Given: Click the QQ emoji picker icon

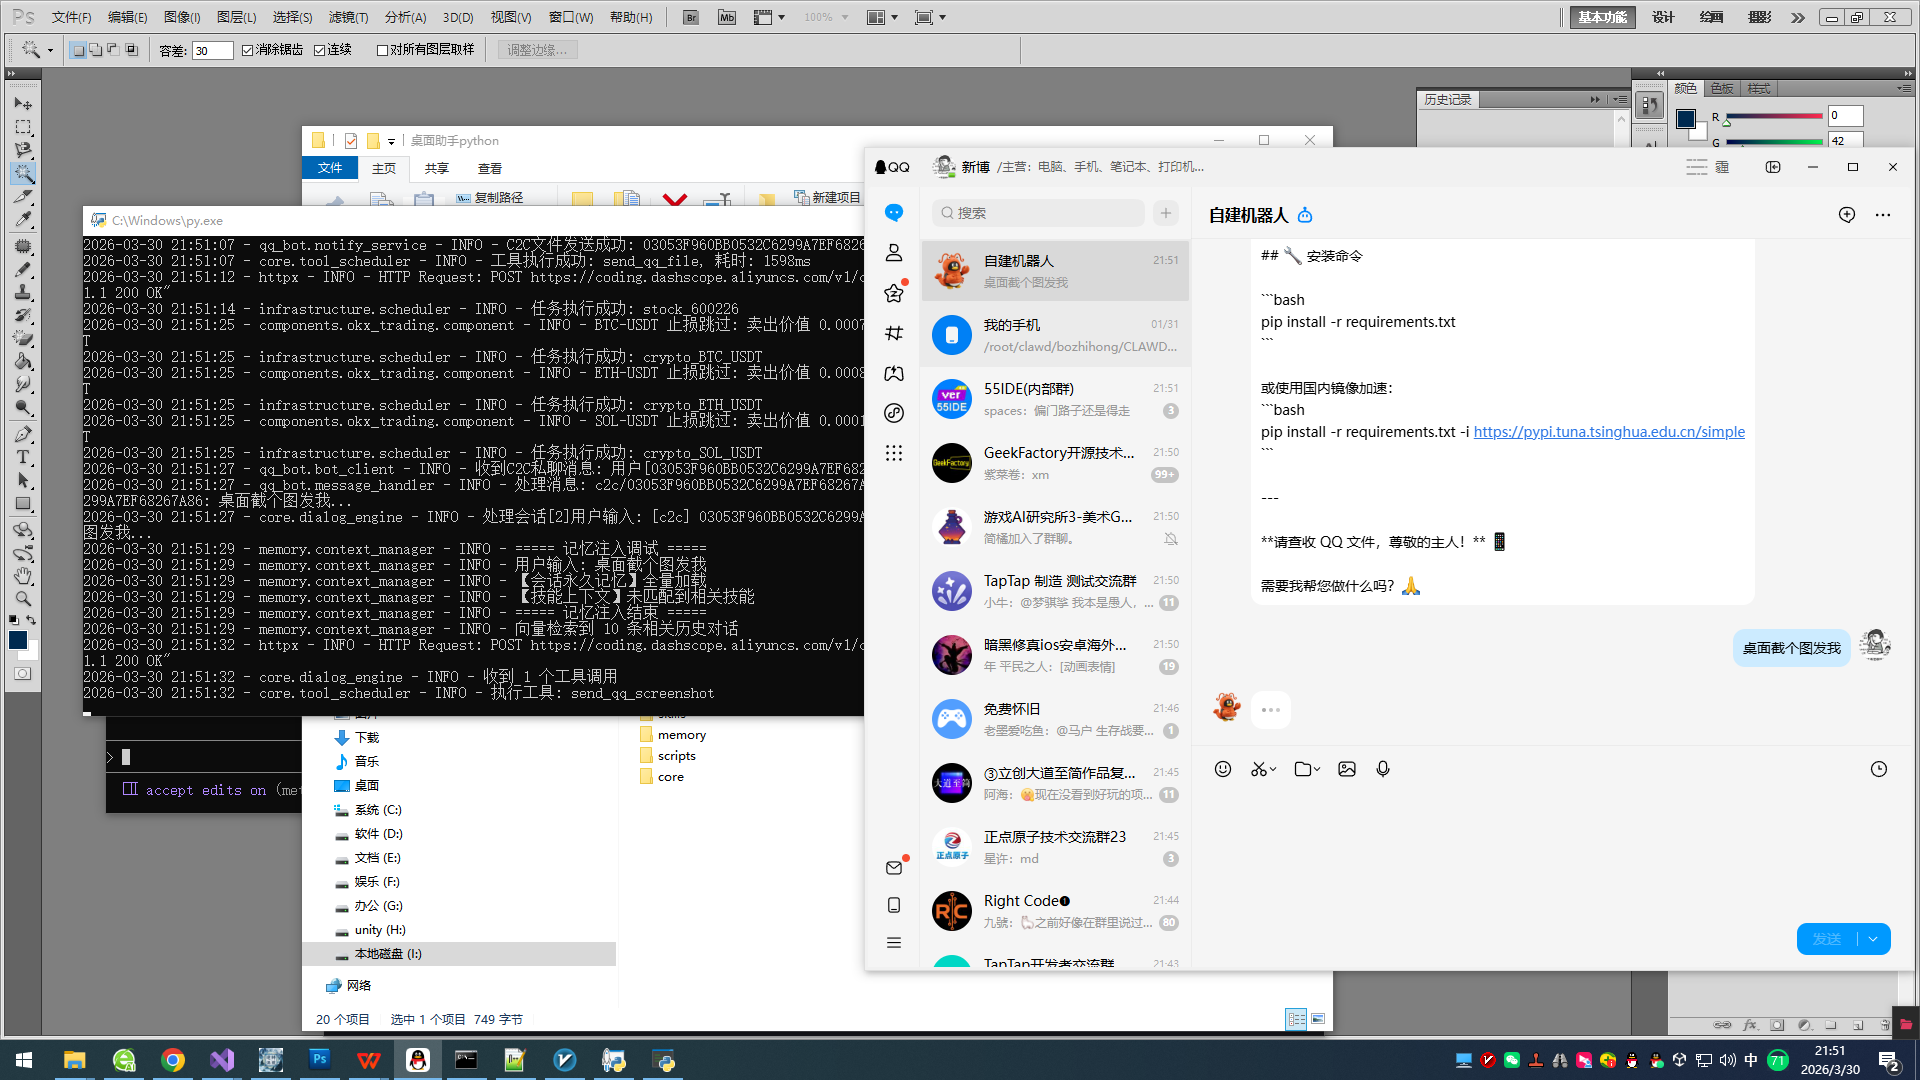Looking at the screenshot, I should click(x=1222, y=769).
